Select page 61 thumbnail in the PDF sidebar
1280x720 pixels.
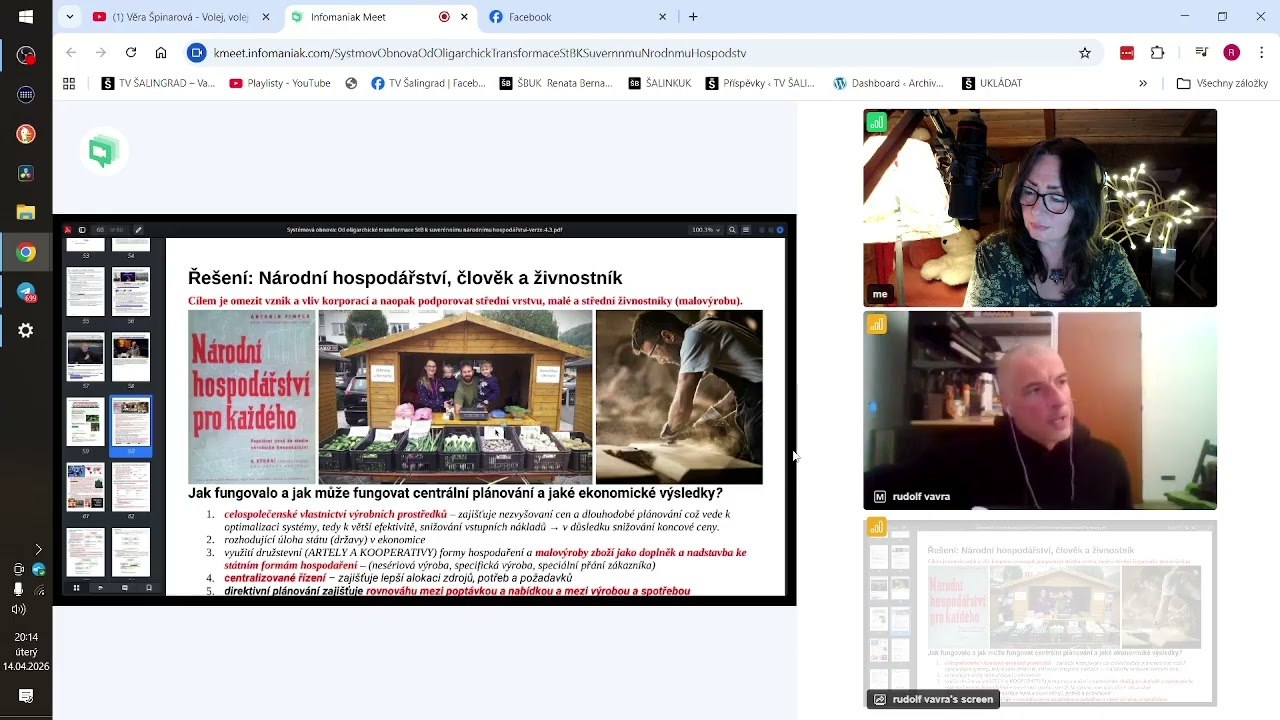point(85,487)
